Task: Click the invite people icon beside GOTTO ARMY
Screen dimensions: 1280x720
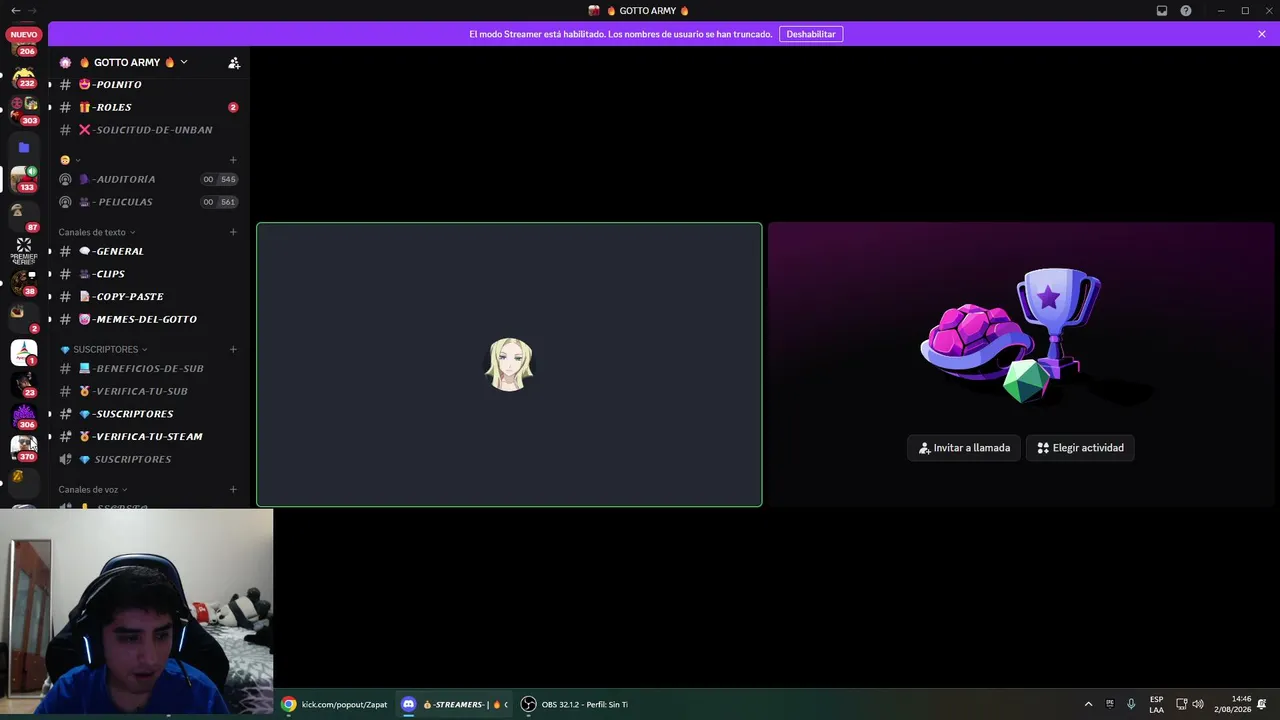Action: 234,62
